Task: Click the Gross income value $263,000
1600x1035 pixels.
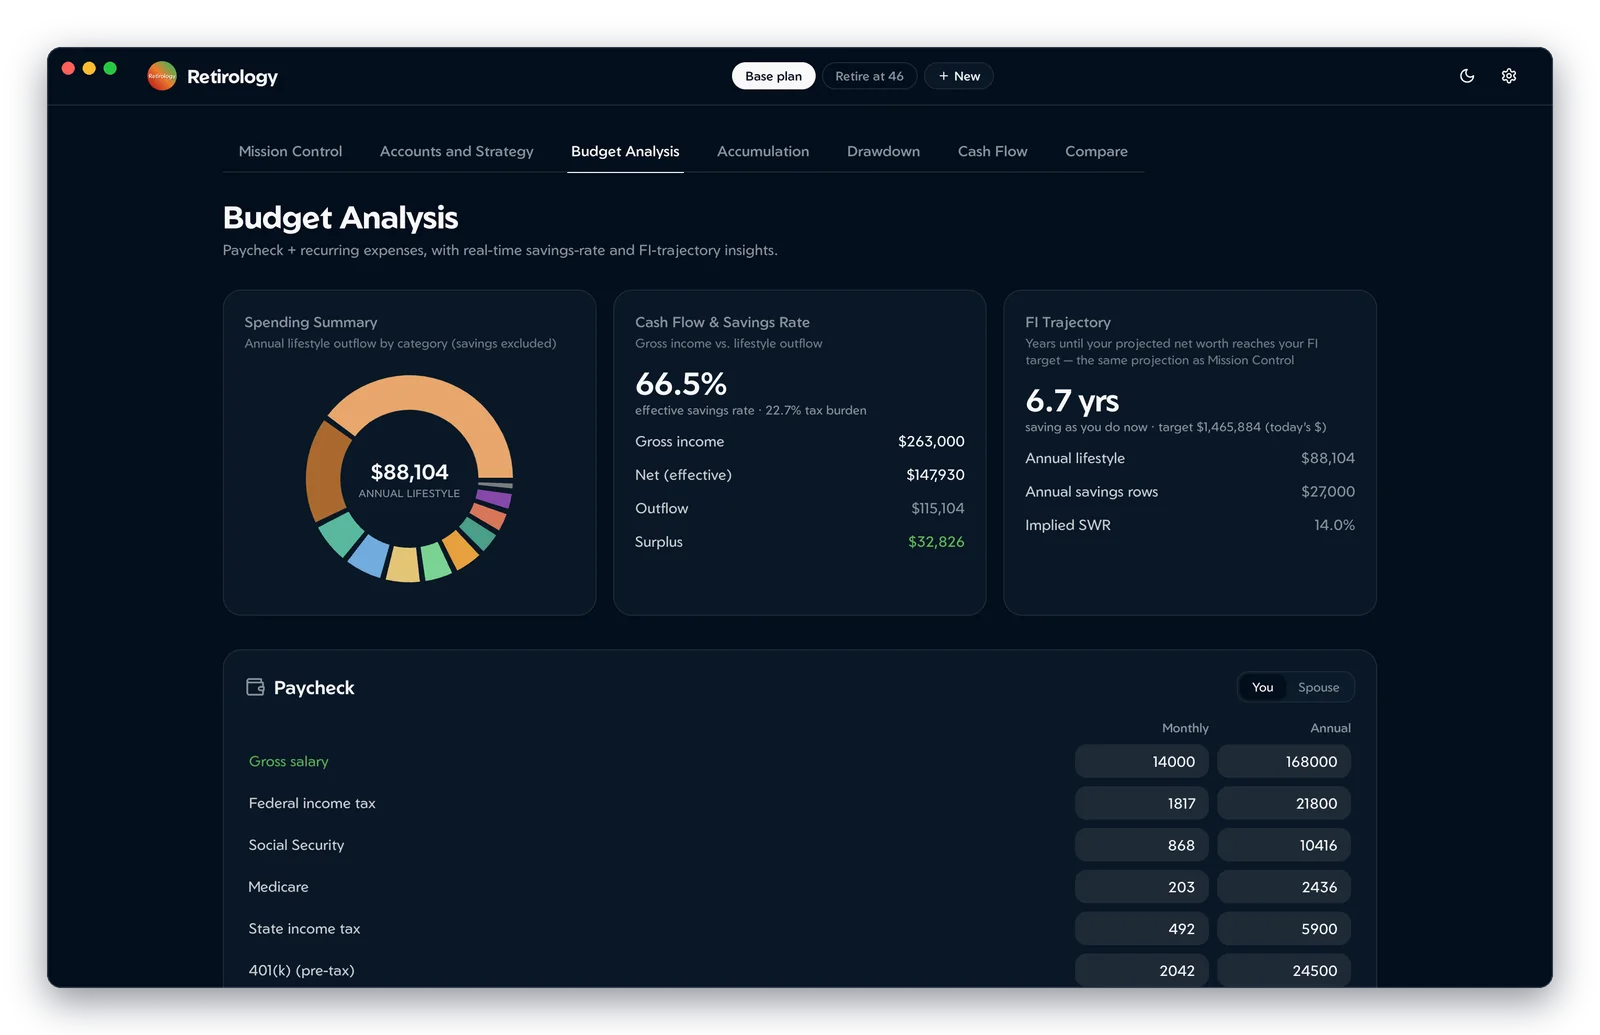Action: pyautogui.click(x=931, y=441)
